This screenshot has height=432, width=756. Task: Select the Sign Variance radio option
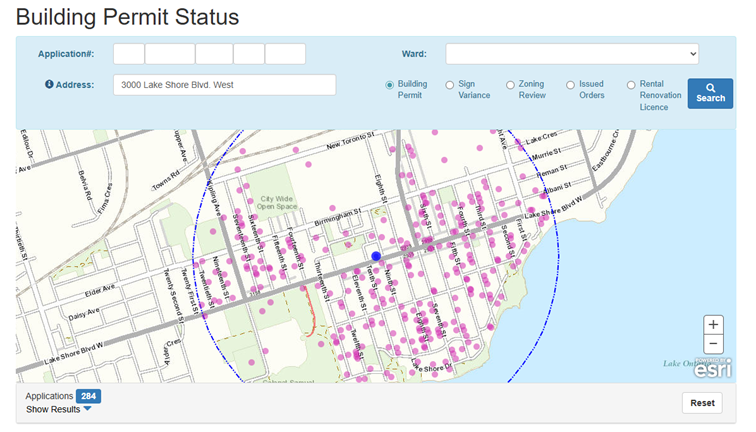[450, 85]
